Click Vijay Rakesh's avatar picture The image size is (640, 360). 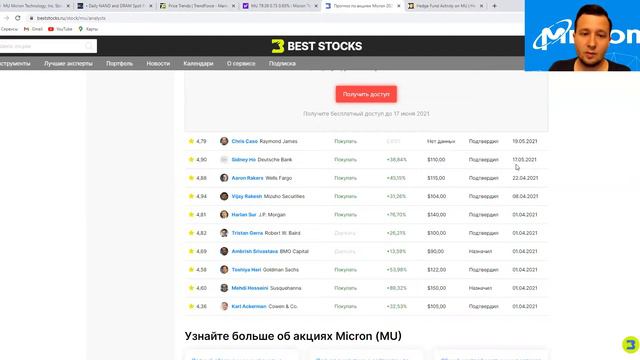224,196
